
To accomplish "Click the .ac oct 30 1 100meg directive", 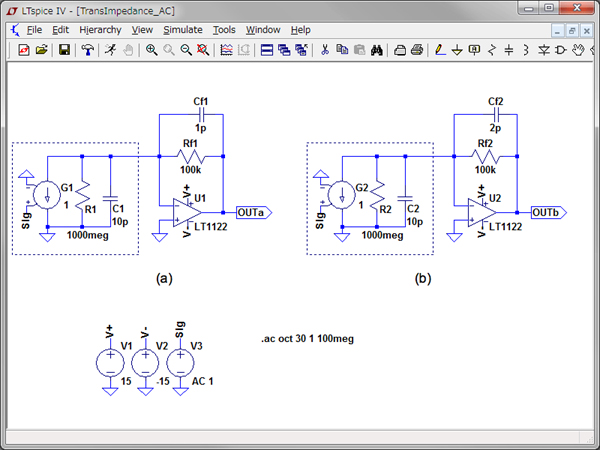I will pos(307,339).
